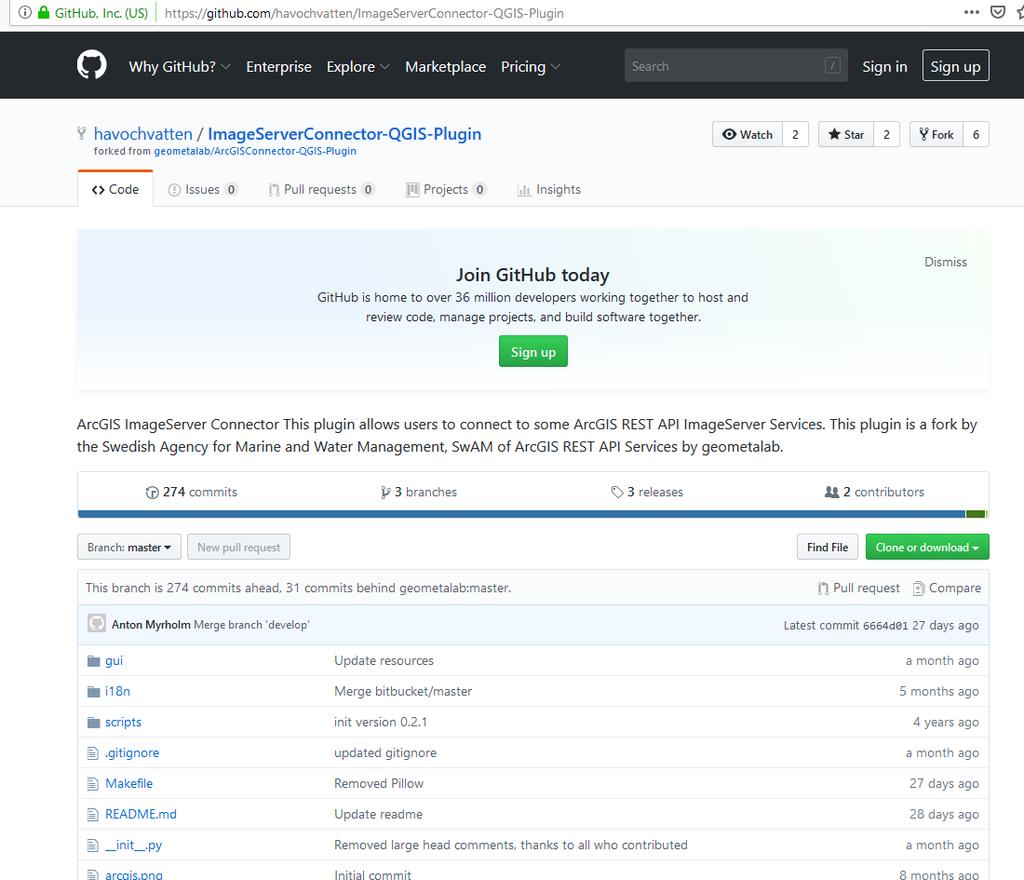This screenshot has height=880, width=1024.
Task: Click the site info icon in address bar
Action: point(25,12)
